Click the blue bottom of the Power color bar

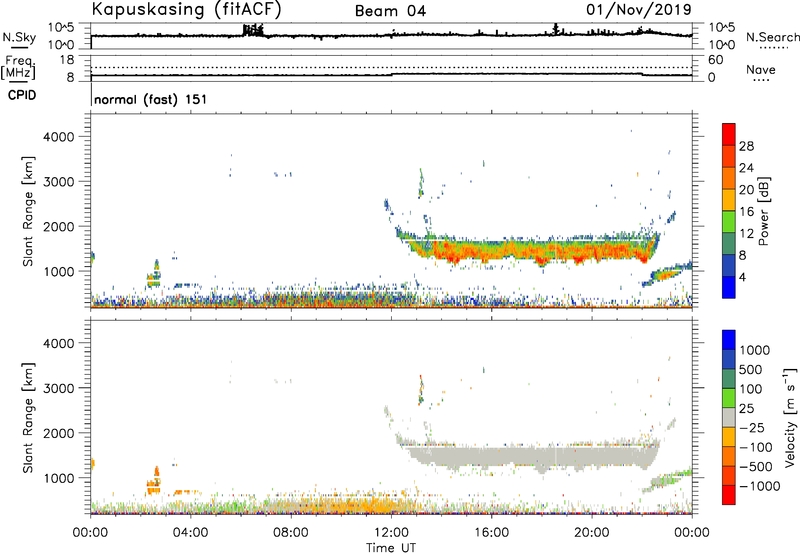coord(729,287)
